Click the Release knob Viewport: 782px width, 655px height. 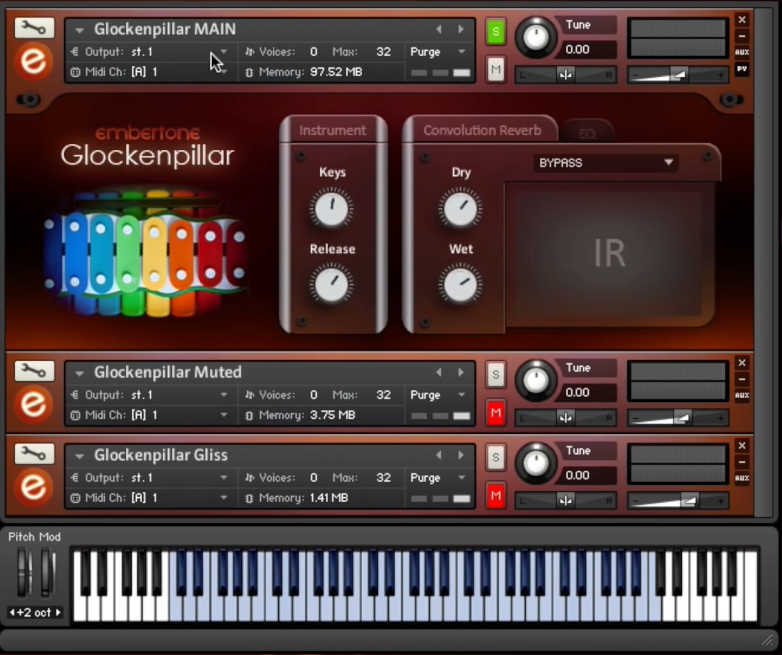pos(332,285)
